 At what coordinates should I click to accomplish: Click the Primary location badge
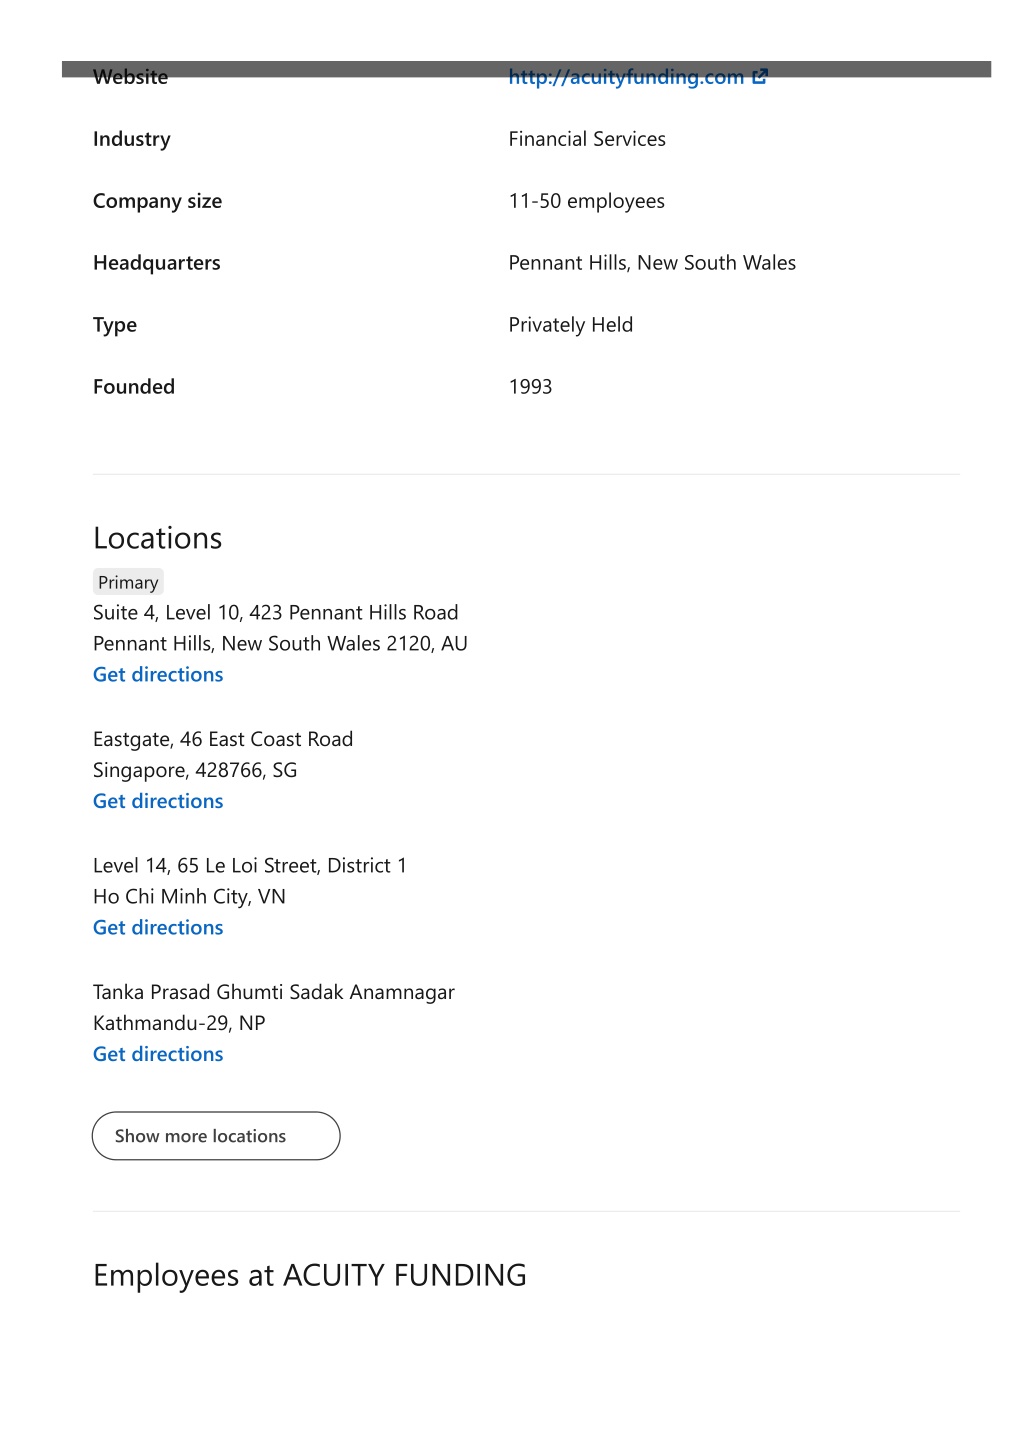(128, 582)
